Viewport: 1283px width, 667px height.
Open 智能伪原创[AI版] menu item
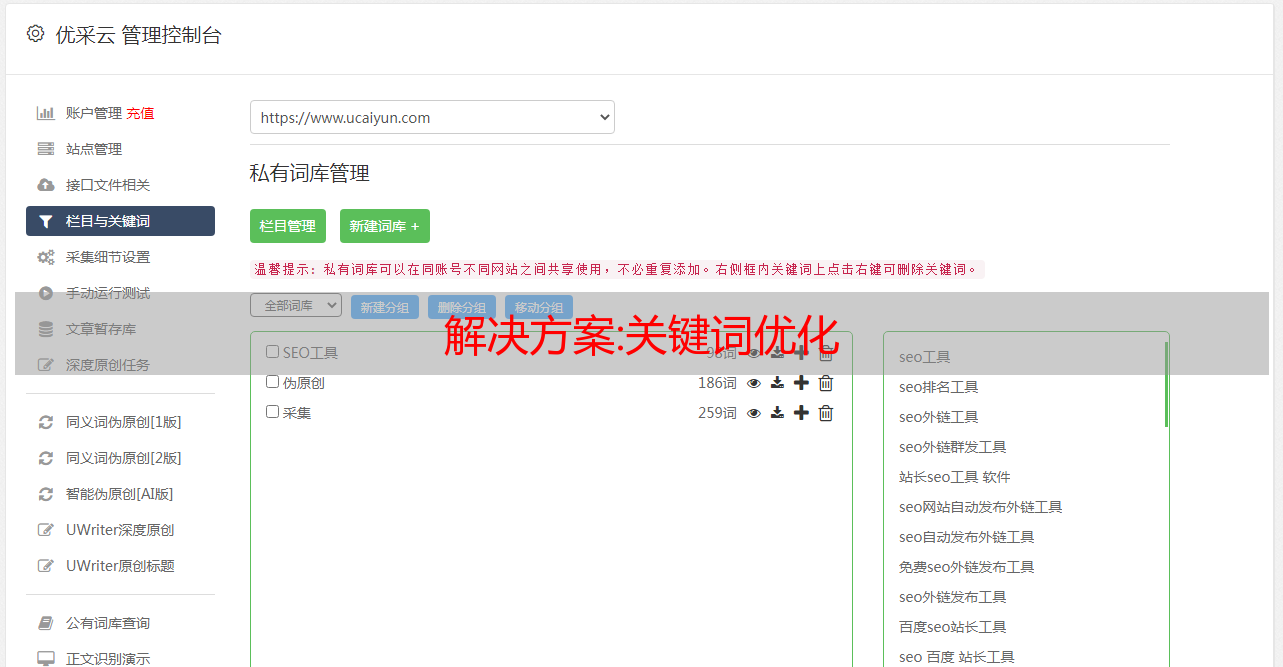coord(120,494)
